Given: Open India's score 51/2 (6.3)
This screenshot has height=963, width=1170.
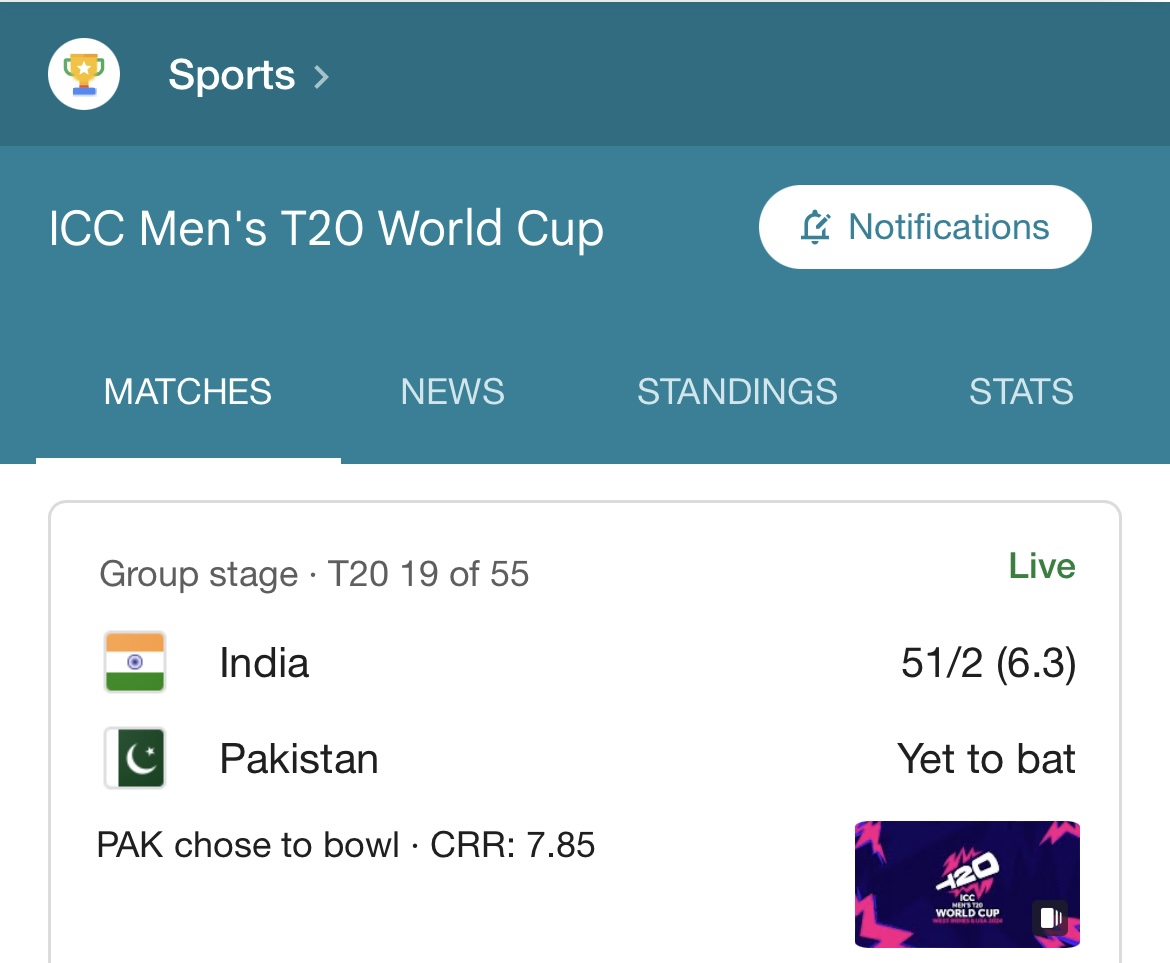Looking at the screenshot, I should (x=989, y=662).
